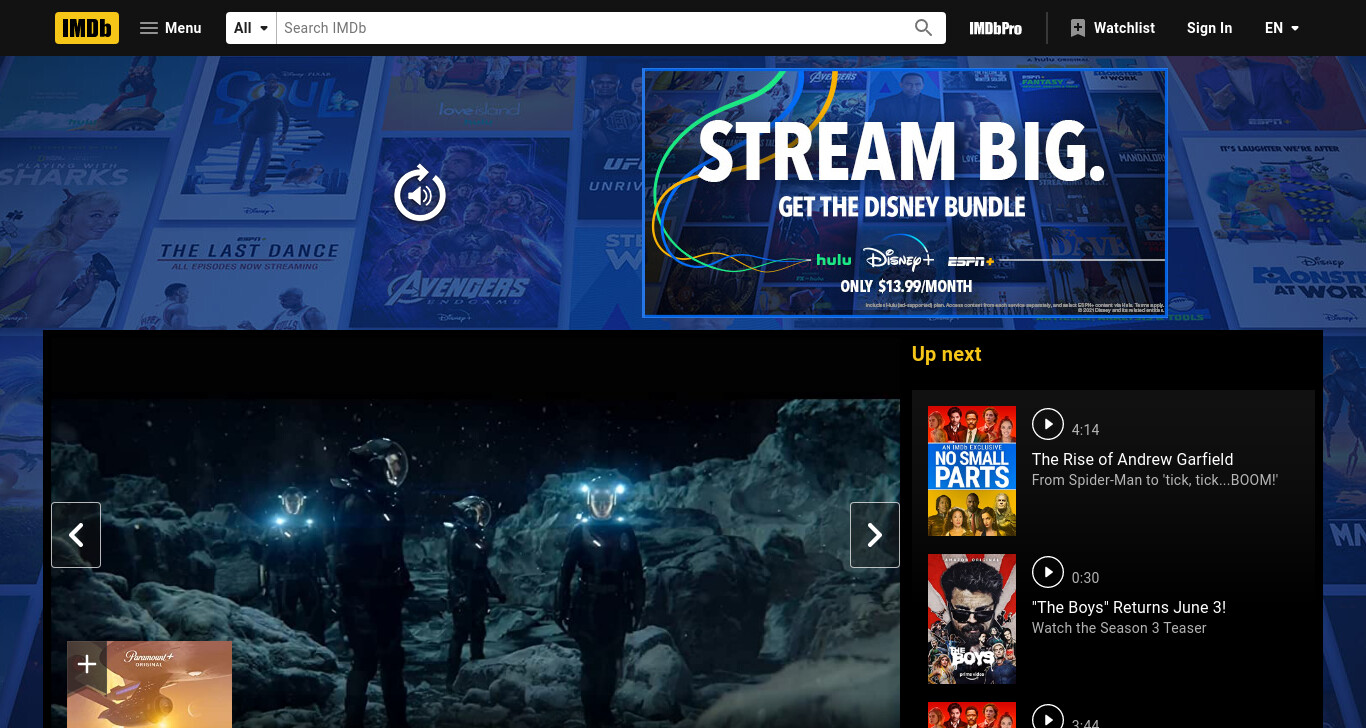Screen dimensions: 1366x728
Task: Open IMDbPro link in header
Action: click(x=995, y=28)
